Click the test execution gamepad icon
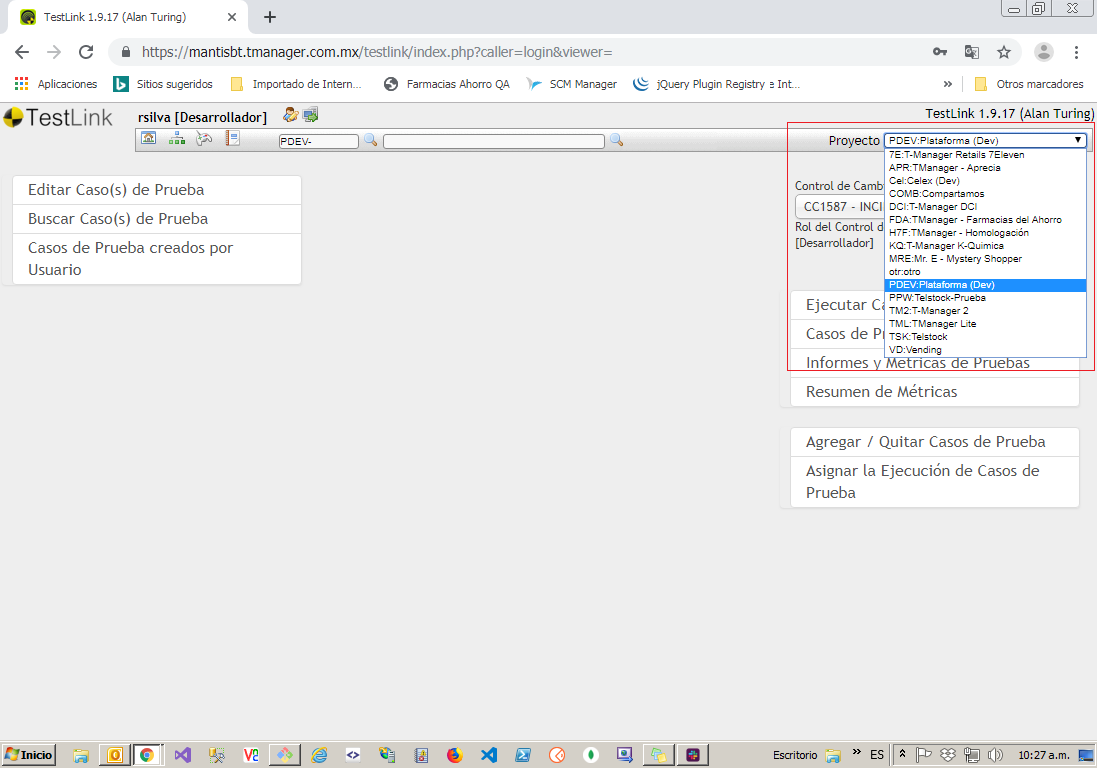This screenshot has height=768, width=1097. [204, 138]
